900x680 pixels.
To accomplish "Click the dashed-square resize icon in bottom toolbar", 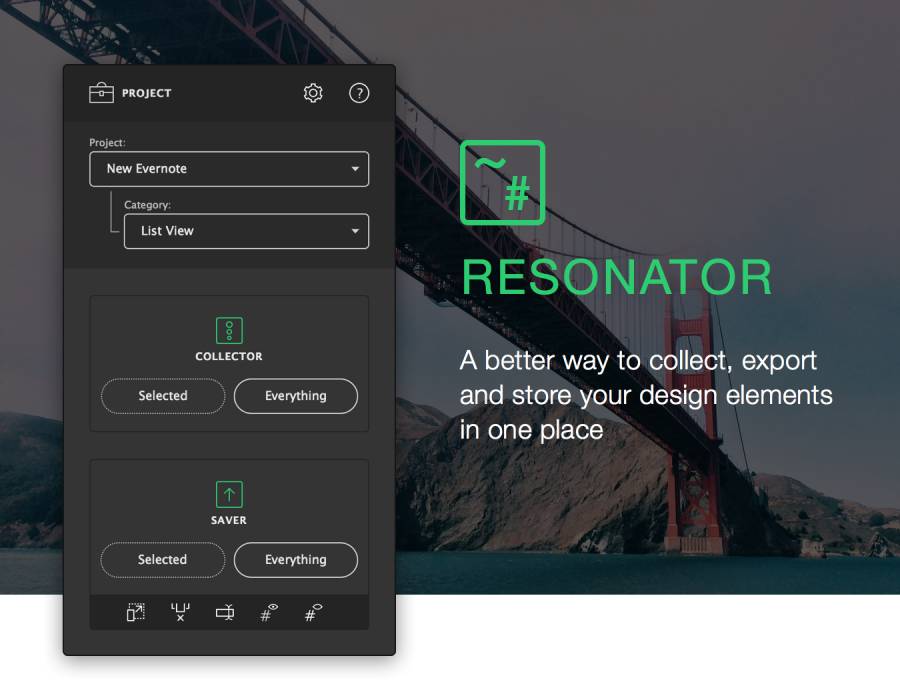I will pyautogui.click(x=136, y=612).
